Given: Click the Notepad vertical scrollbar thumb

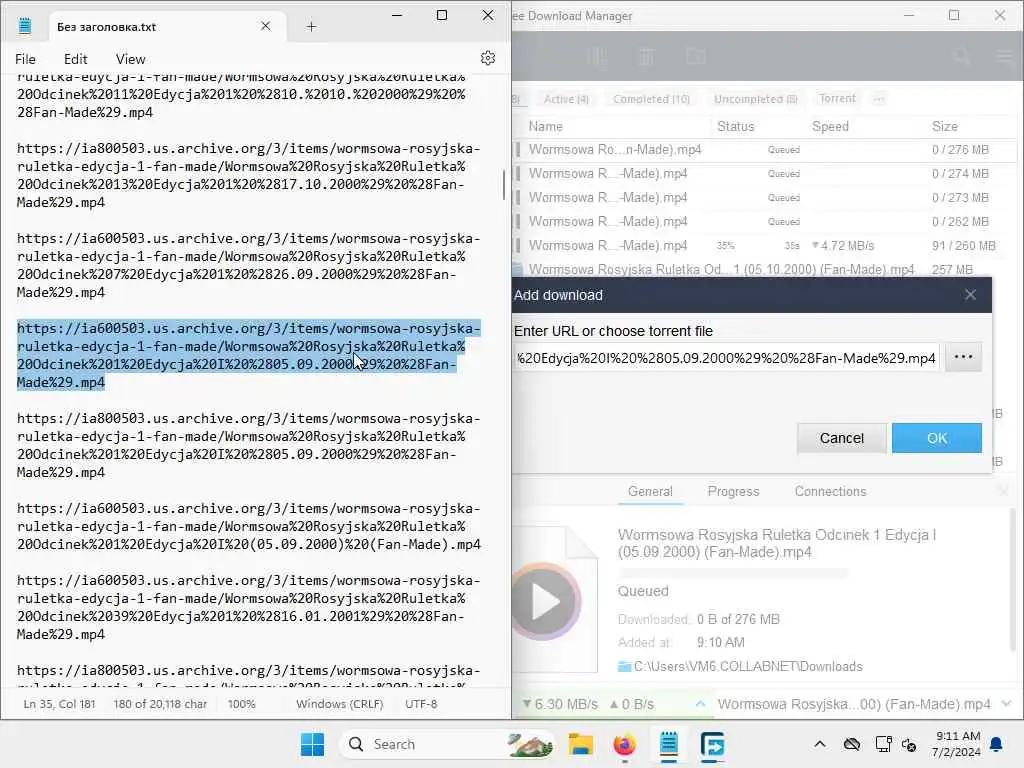Looking at the screenshot, I should pyautogui.click(x=504, y=185).
